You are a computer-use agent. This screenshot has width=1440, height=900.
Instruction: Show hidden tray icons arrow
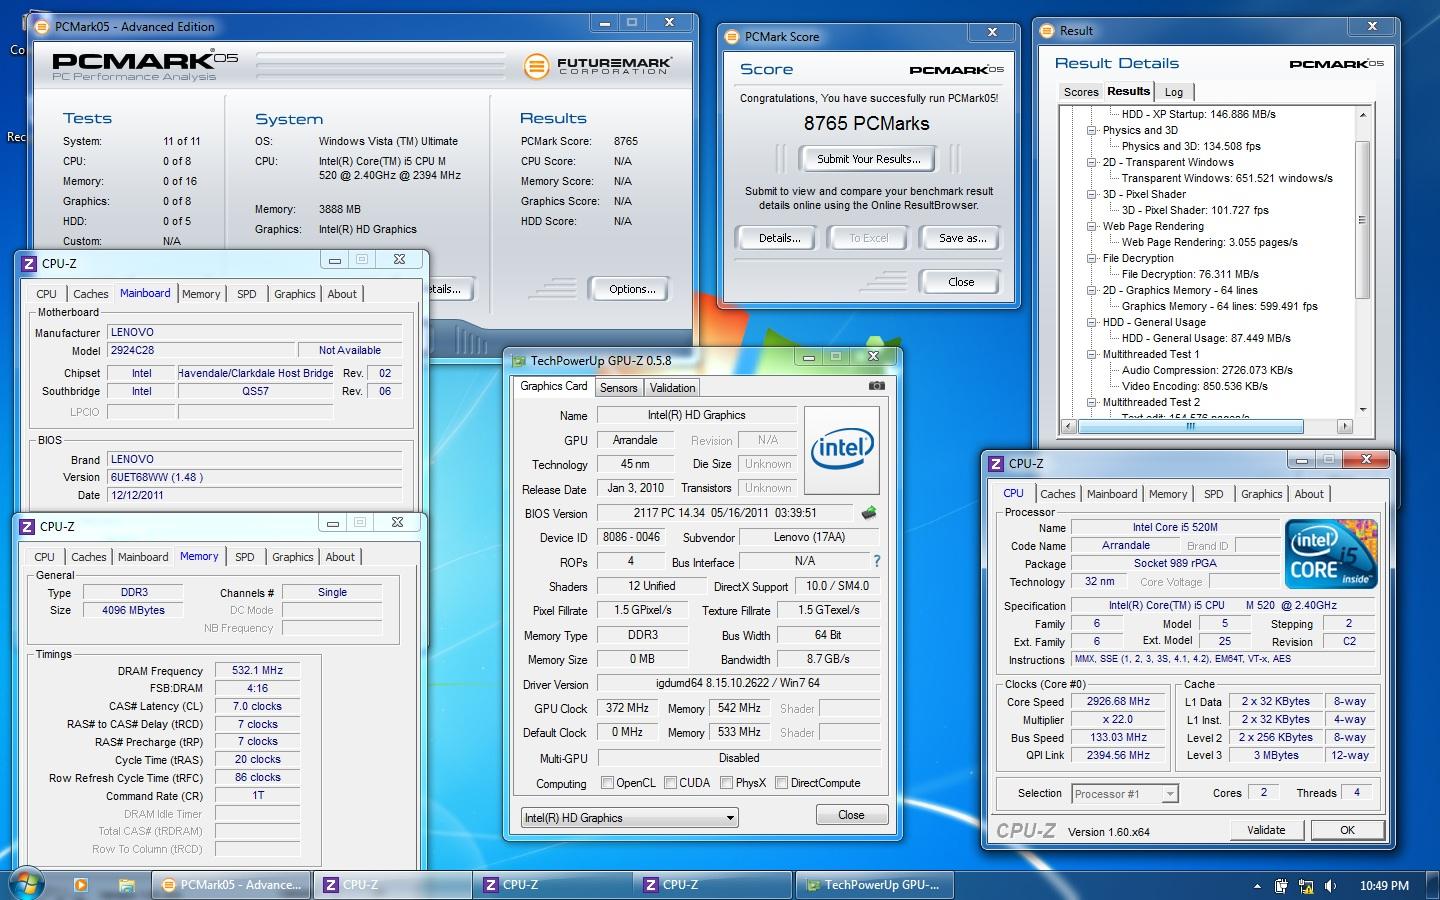1257,886
